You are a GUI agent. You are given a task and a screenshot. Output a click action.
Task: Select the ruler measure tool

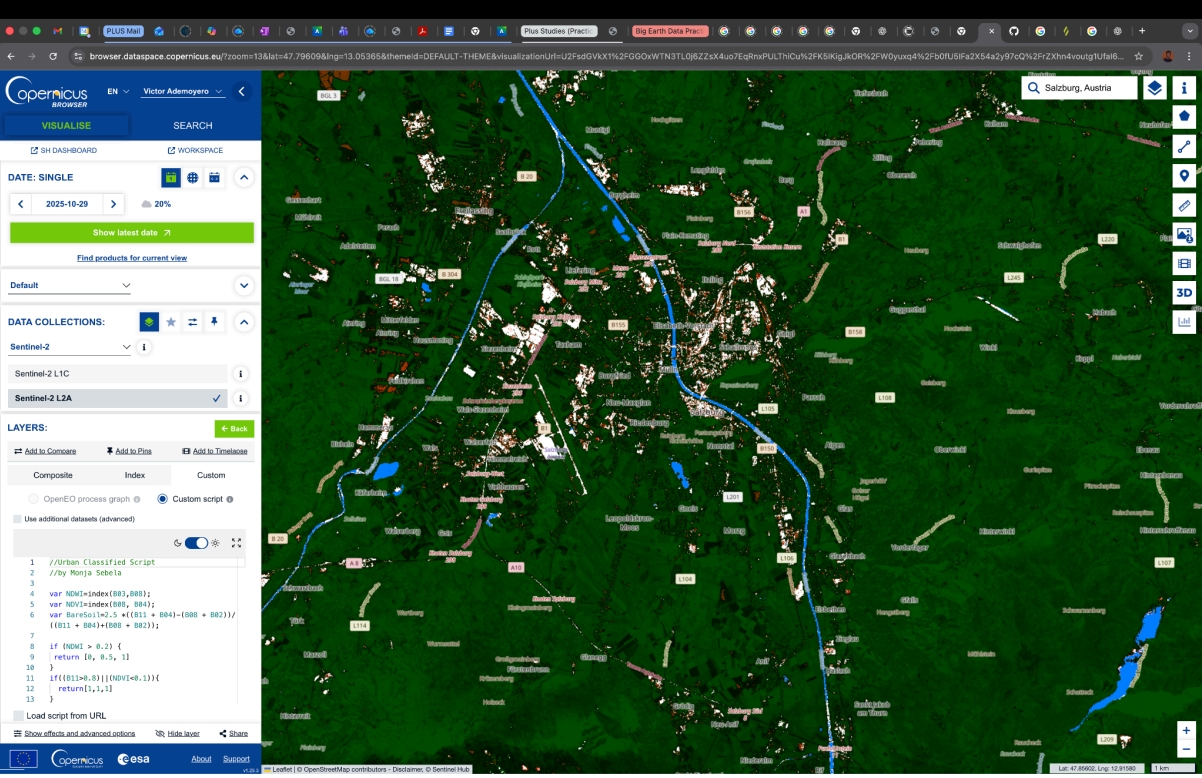pyautogui.click(x=1184, y=205)
